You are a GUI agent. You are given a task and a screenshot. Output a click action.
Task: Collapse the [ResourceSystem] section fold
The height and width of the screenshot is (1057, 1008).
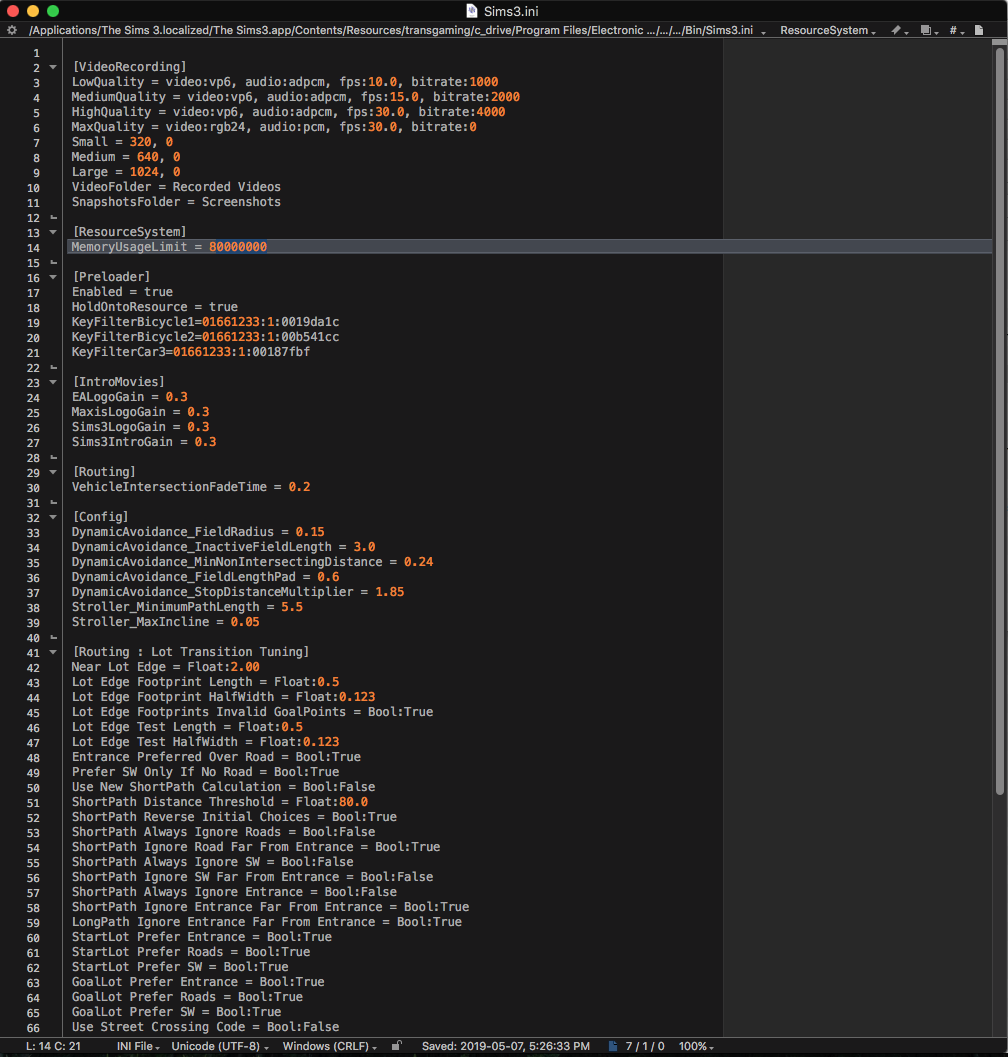(53, 233)
